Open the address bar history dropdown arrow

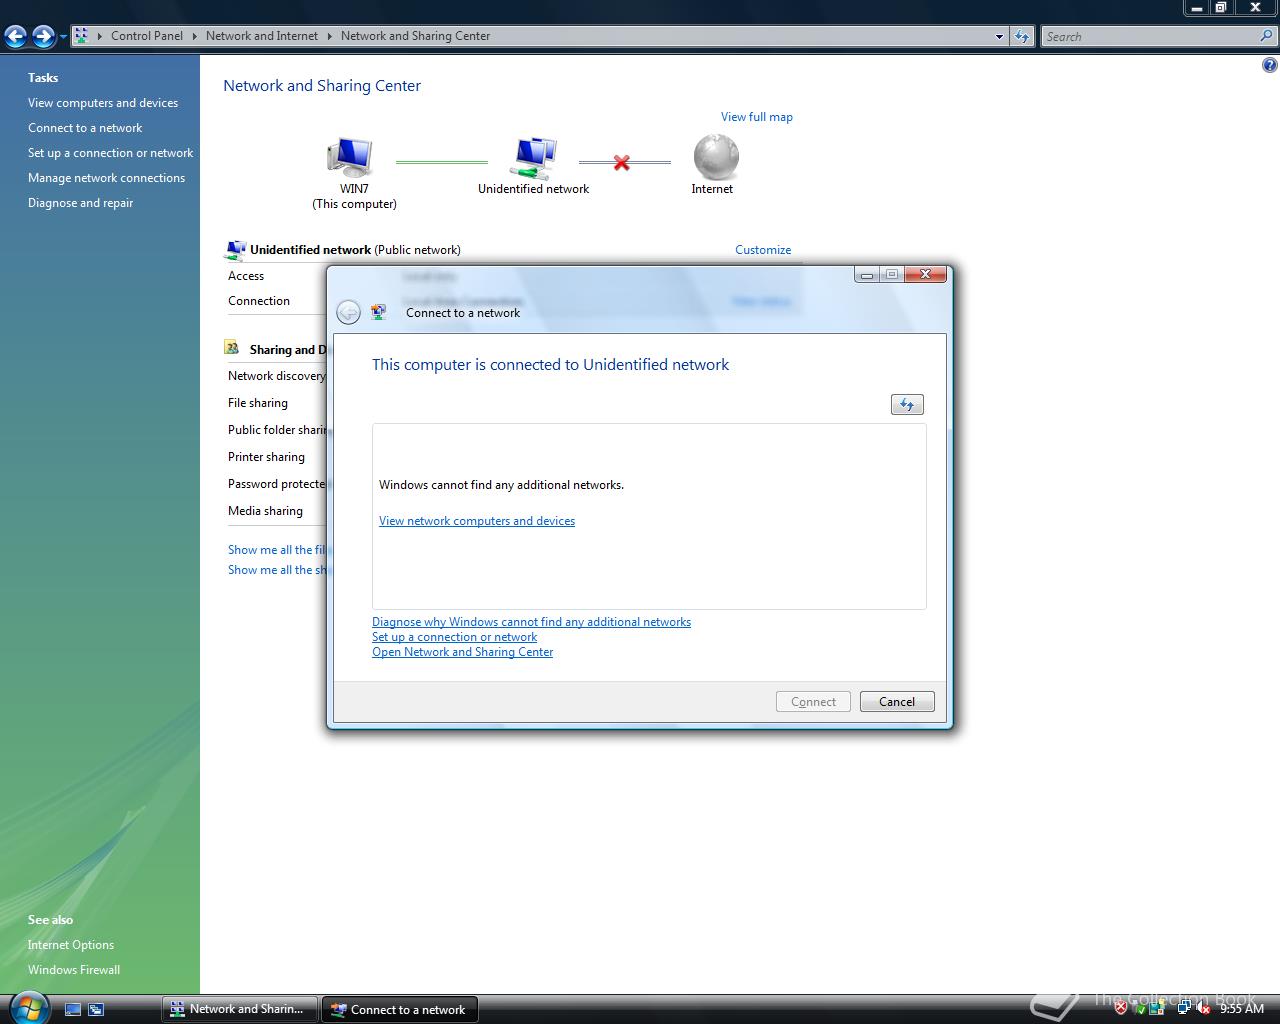(x=999, y=37)
